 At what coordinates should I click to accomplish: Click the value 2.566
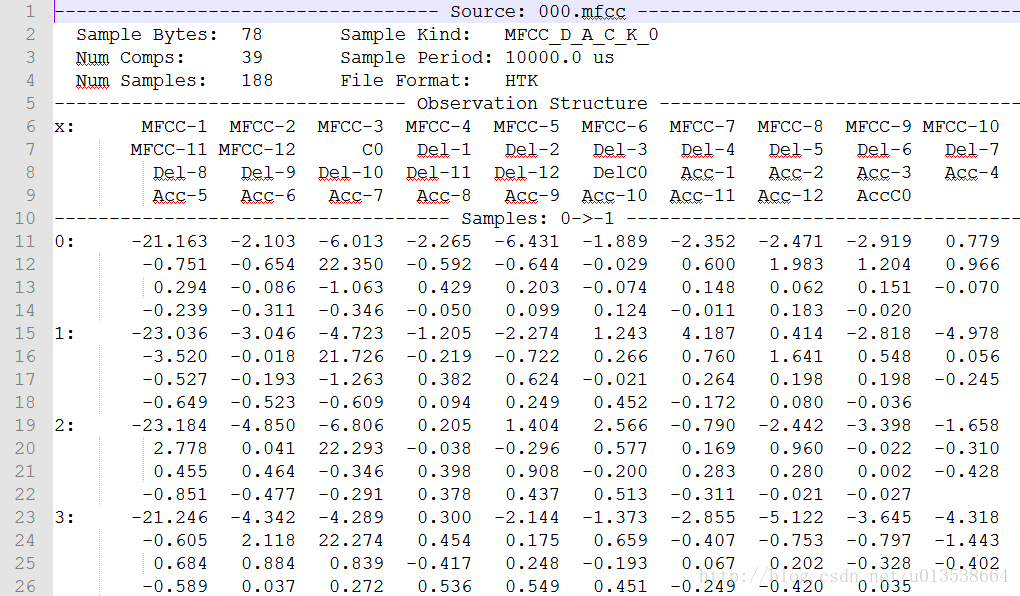(620, 426)
